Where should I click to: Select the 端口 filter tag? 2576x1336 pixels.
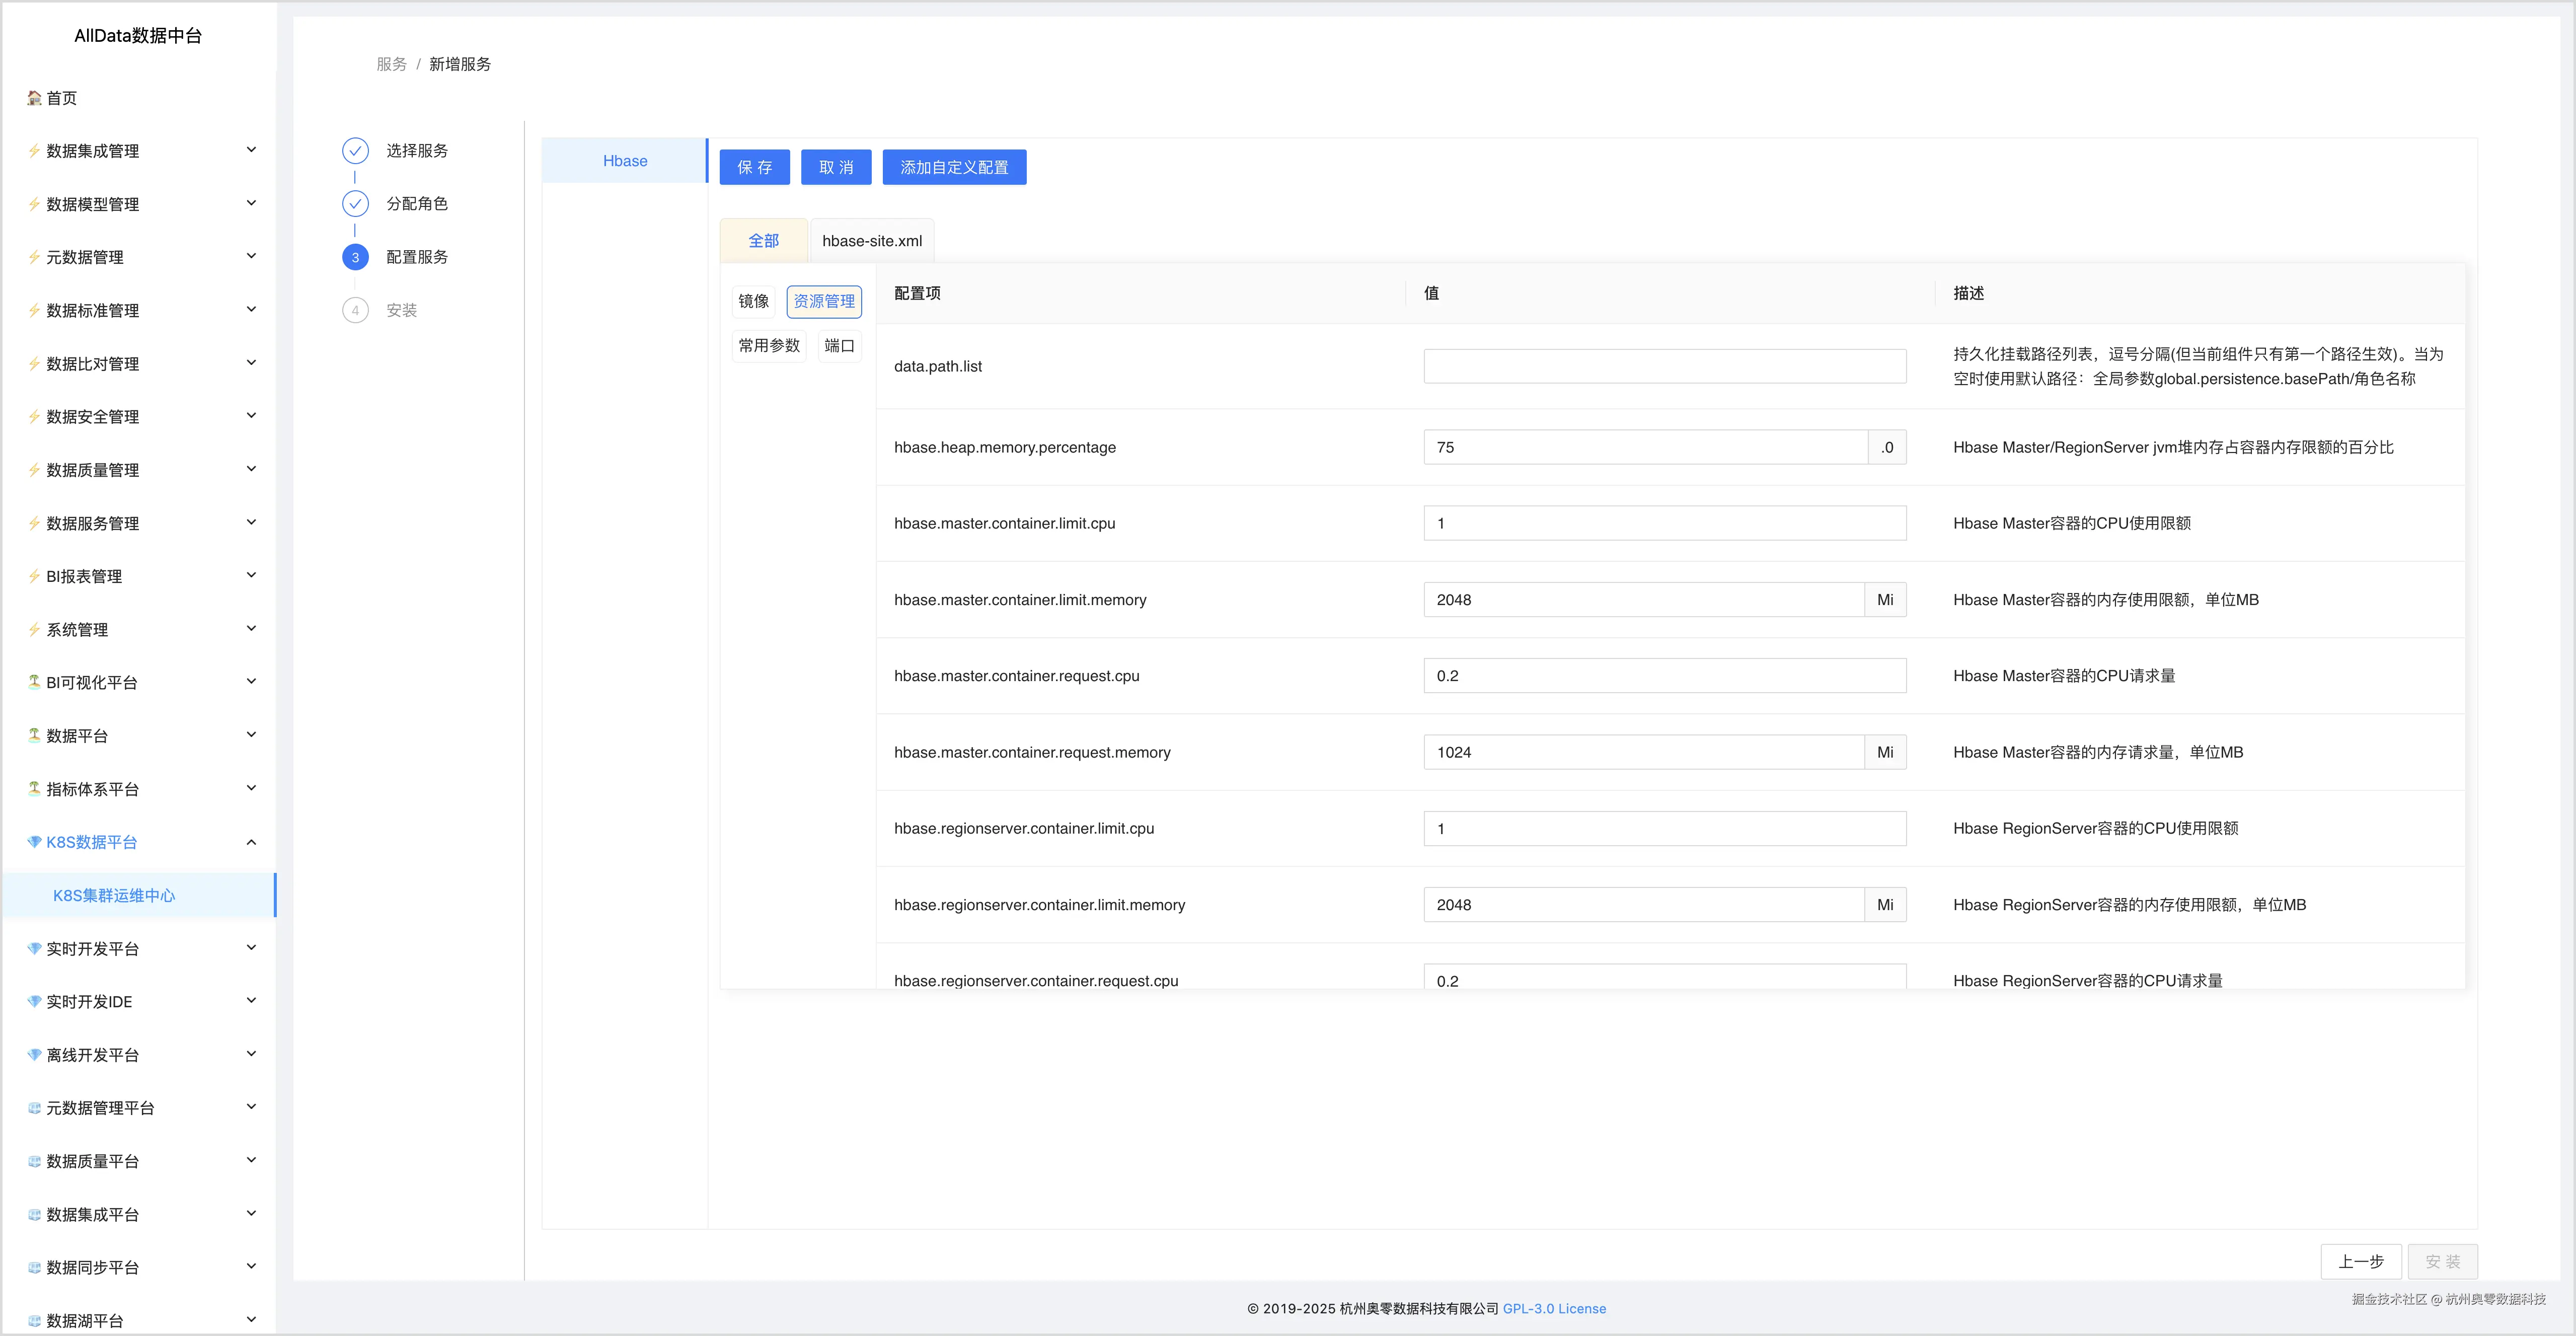pos(839,346)
